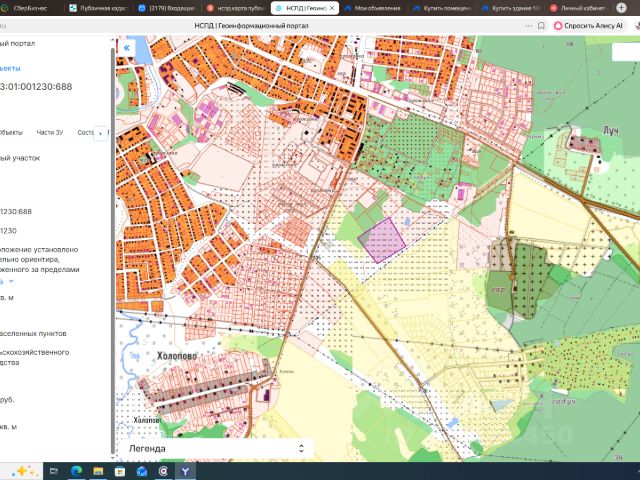Launch Microsoft Edge from the taskbar

pyautogui.click(x=76, y=471)
